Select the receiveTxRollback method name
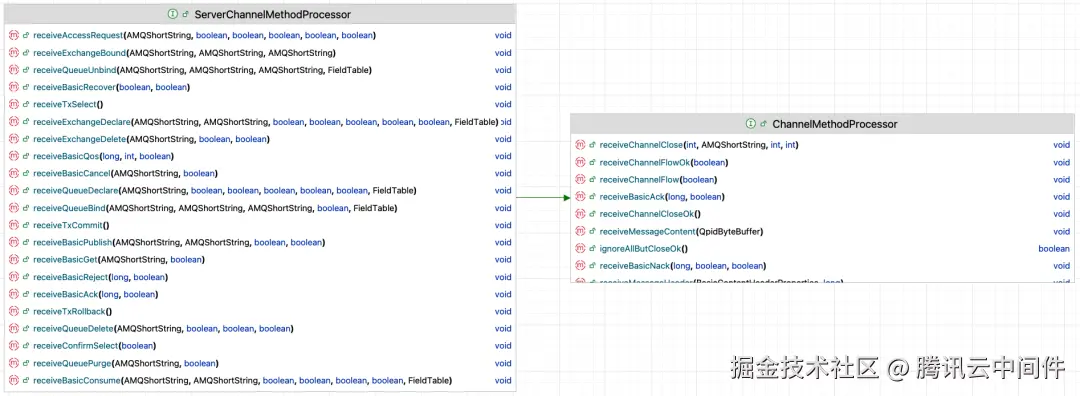Image resolution: width=1080 pixels, height=396 pixels. (69, 311)
